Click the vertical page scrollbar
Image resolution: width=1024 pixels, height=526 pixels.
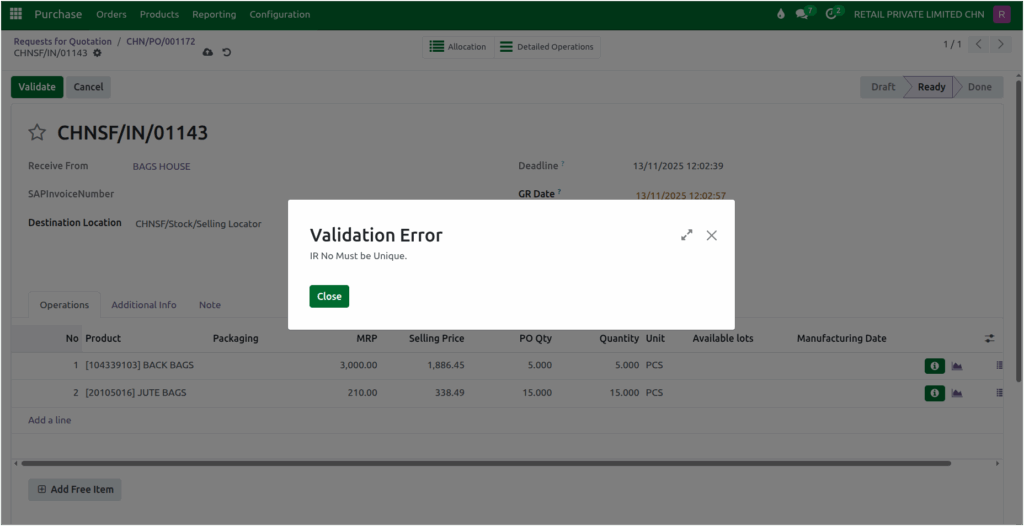[1018, 231]
